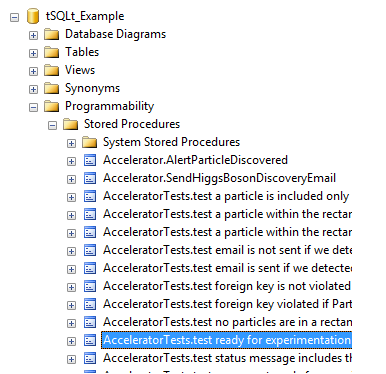The height and width of the screenshot is (374, 386).
Task: Select test status message includes procedure
Action: (x=227, y=358)
